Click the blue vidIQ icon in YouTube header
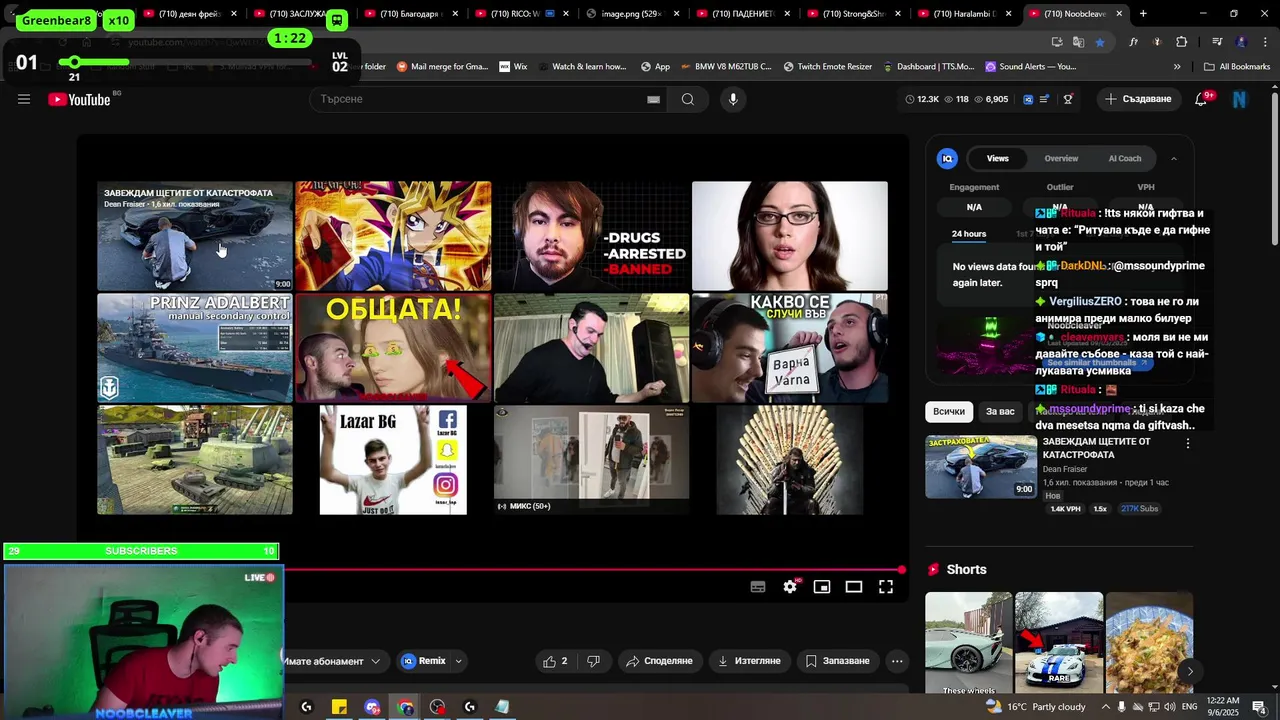This screenshot has height=720, width=1280. [x=1027, y=99]
